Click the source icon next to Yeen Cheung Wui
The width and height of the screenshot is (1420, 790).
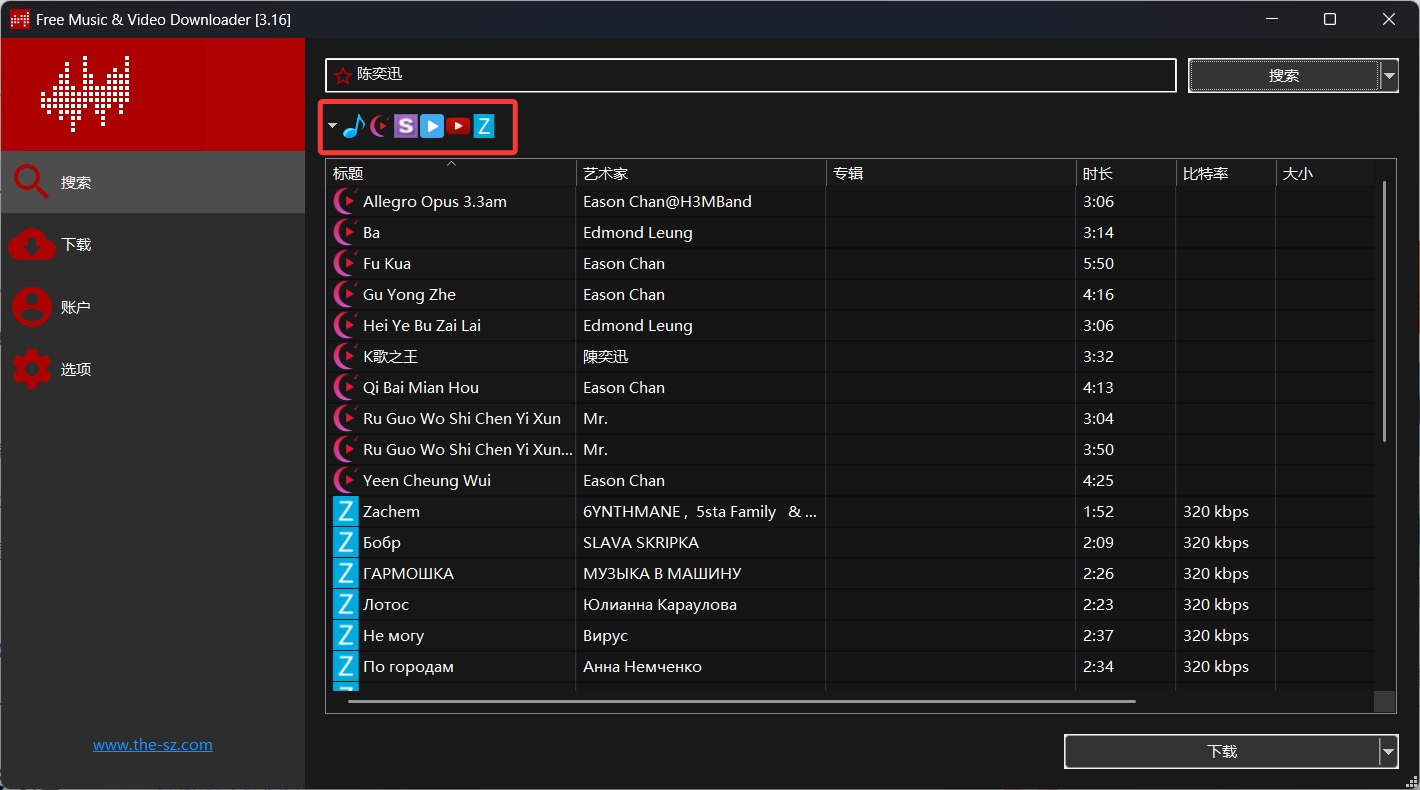tap(345, 481)
